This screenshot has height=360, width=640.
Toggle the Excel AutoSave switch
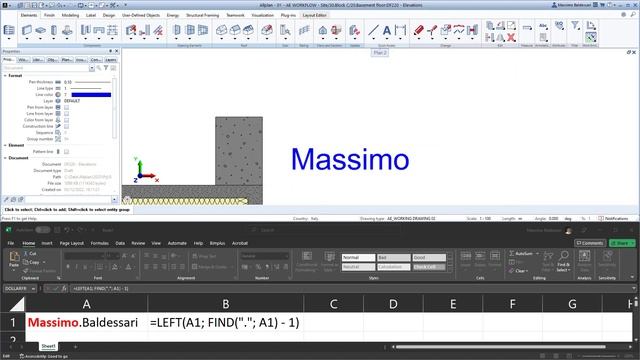tap(42, 230)
